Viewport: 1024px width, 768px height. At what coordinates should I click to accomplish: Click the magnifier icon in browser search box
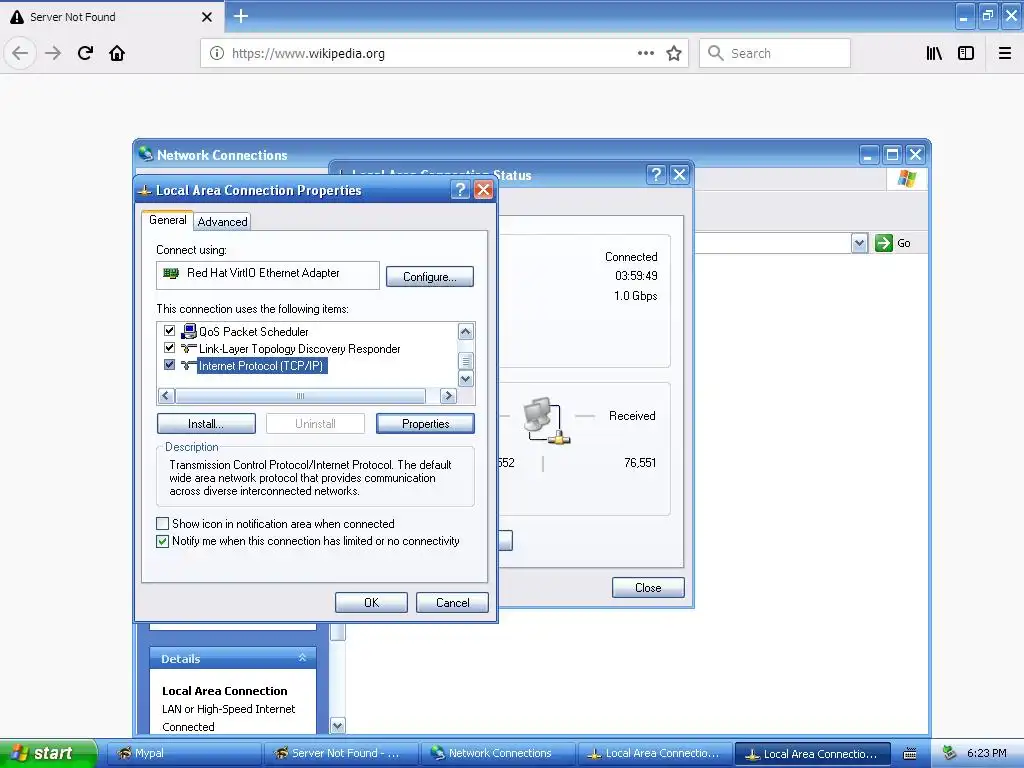pos(716,53)
